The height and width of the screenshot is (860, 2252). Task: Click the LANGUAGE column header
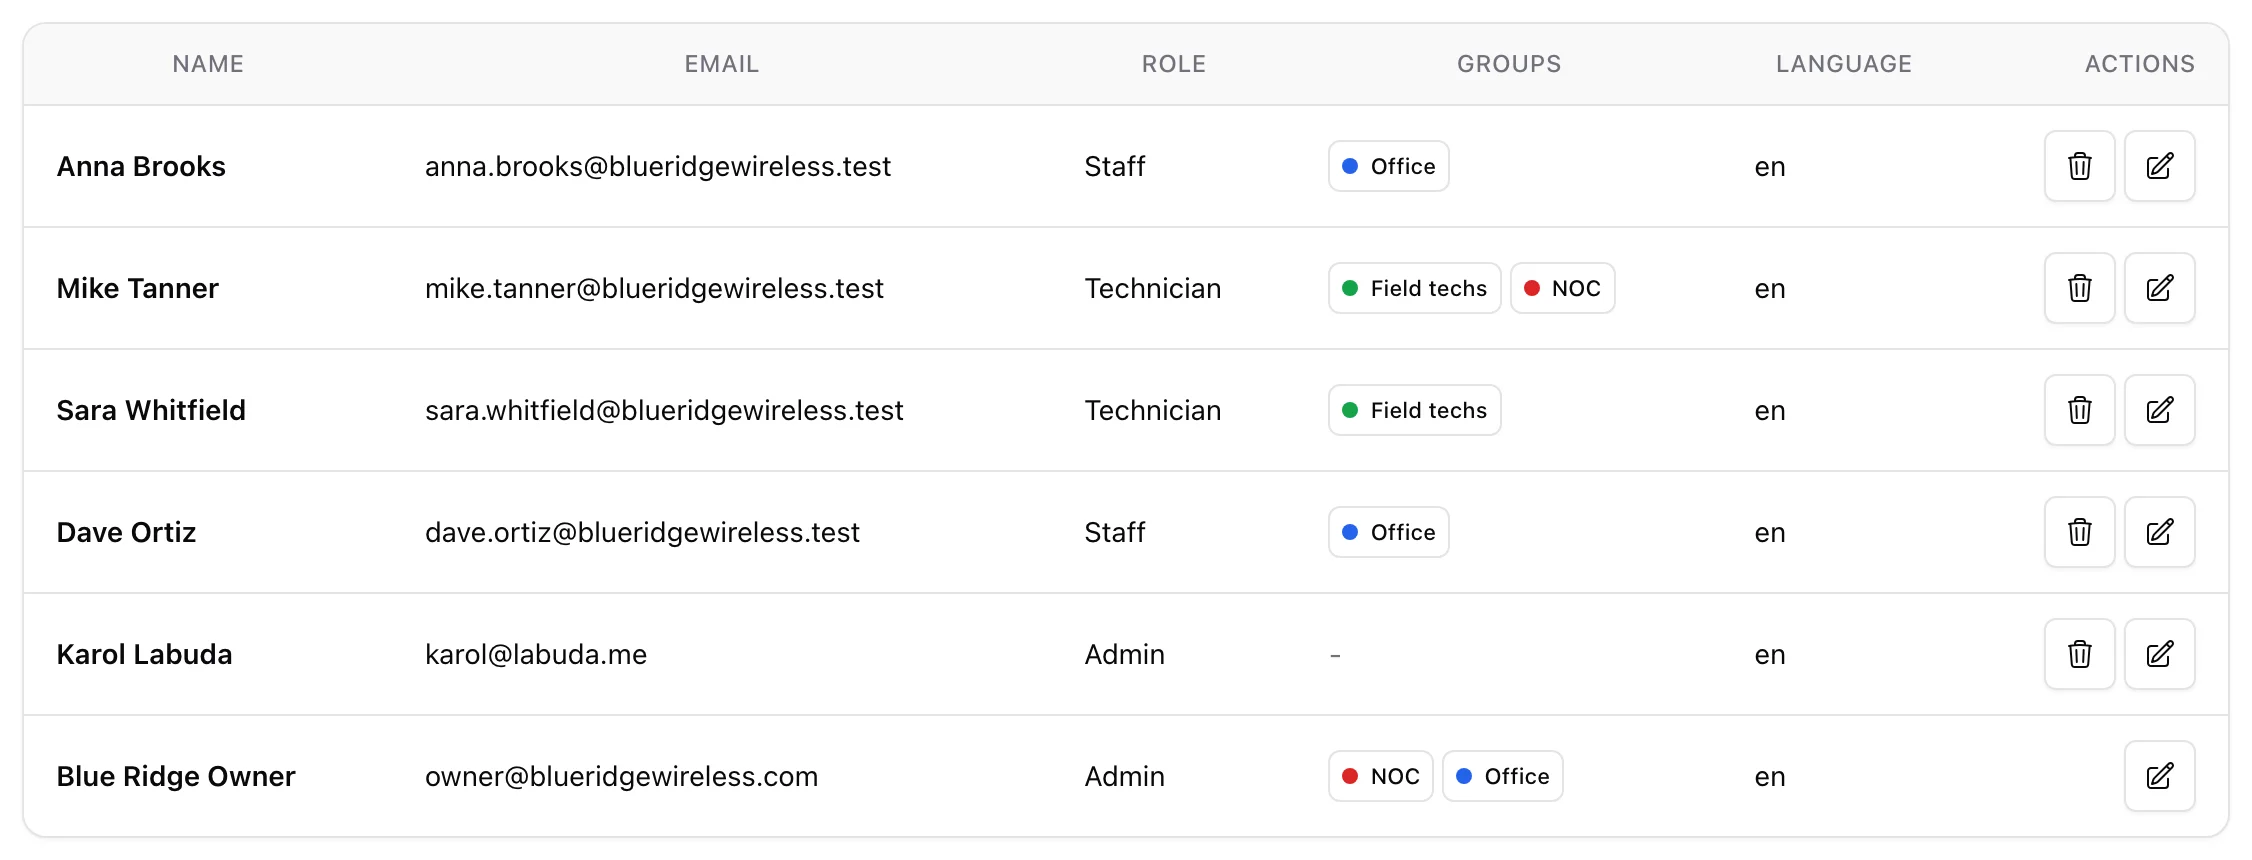tap(1844, 64)
